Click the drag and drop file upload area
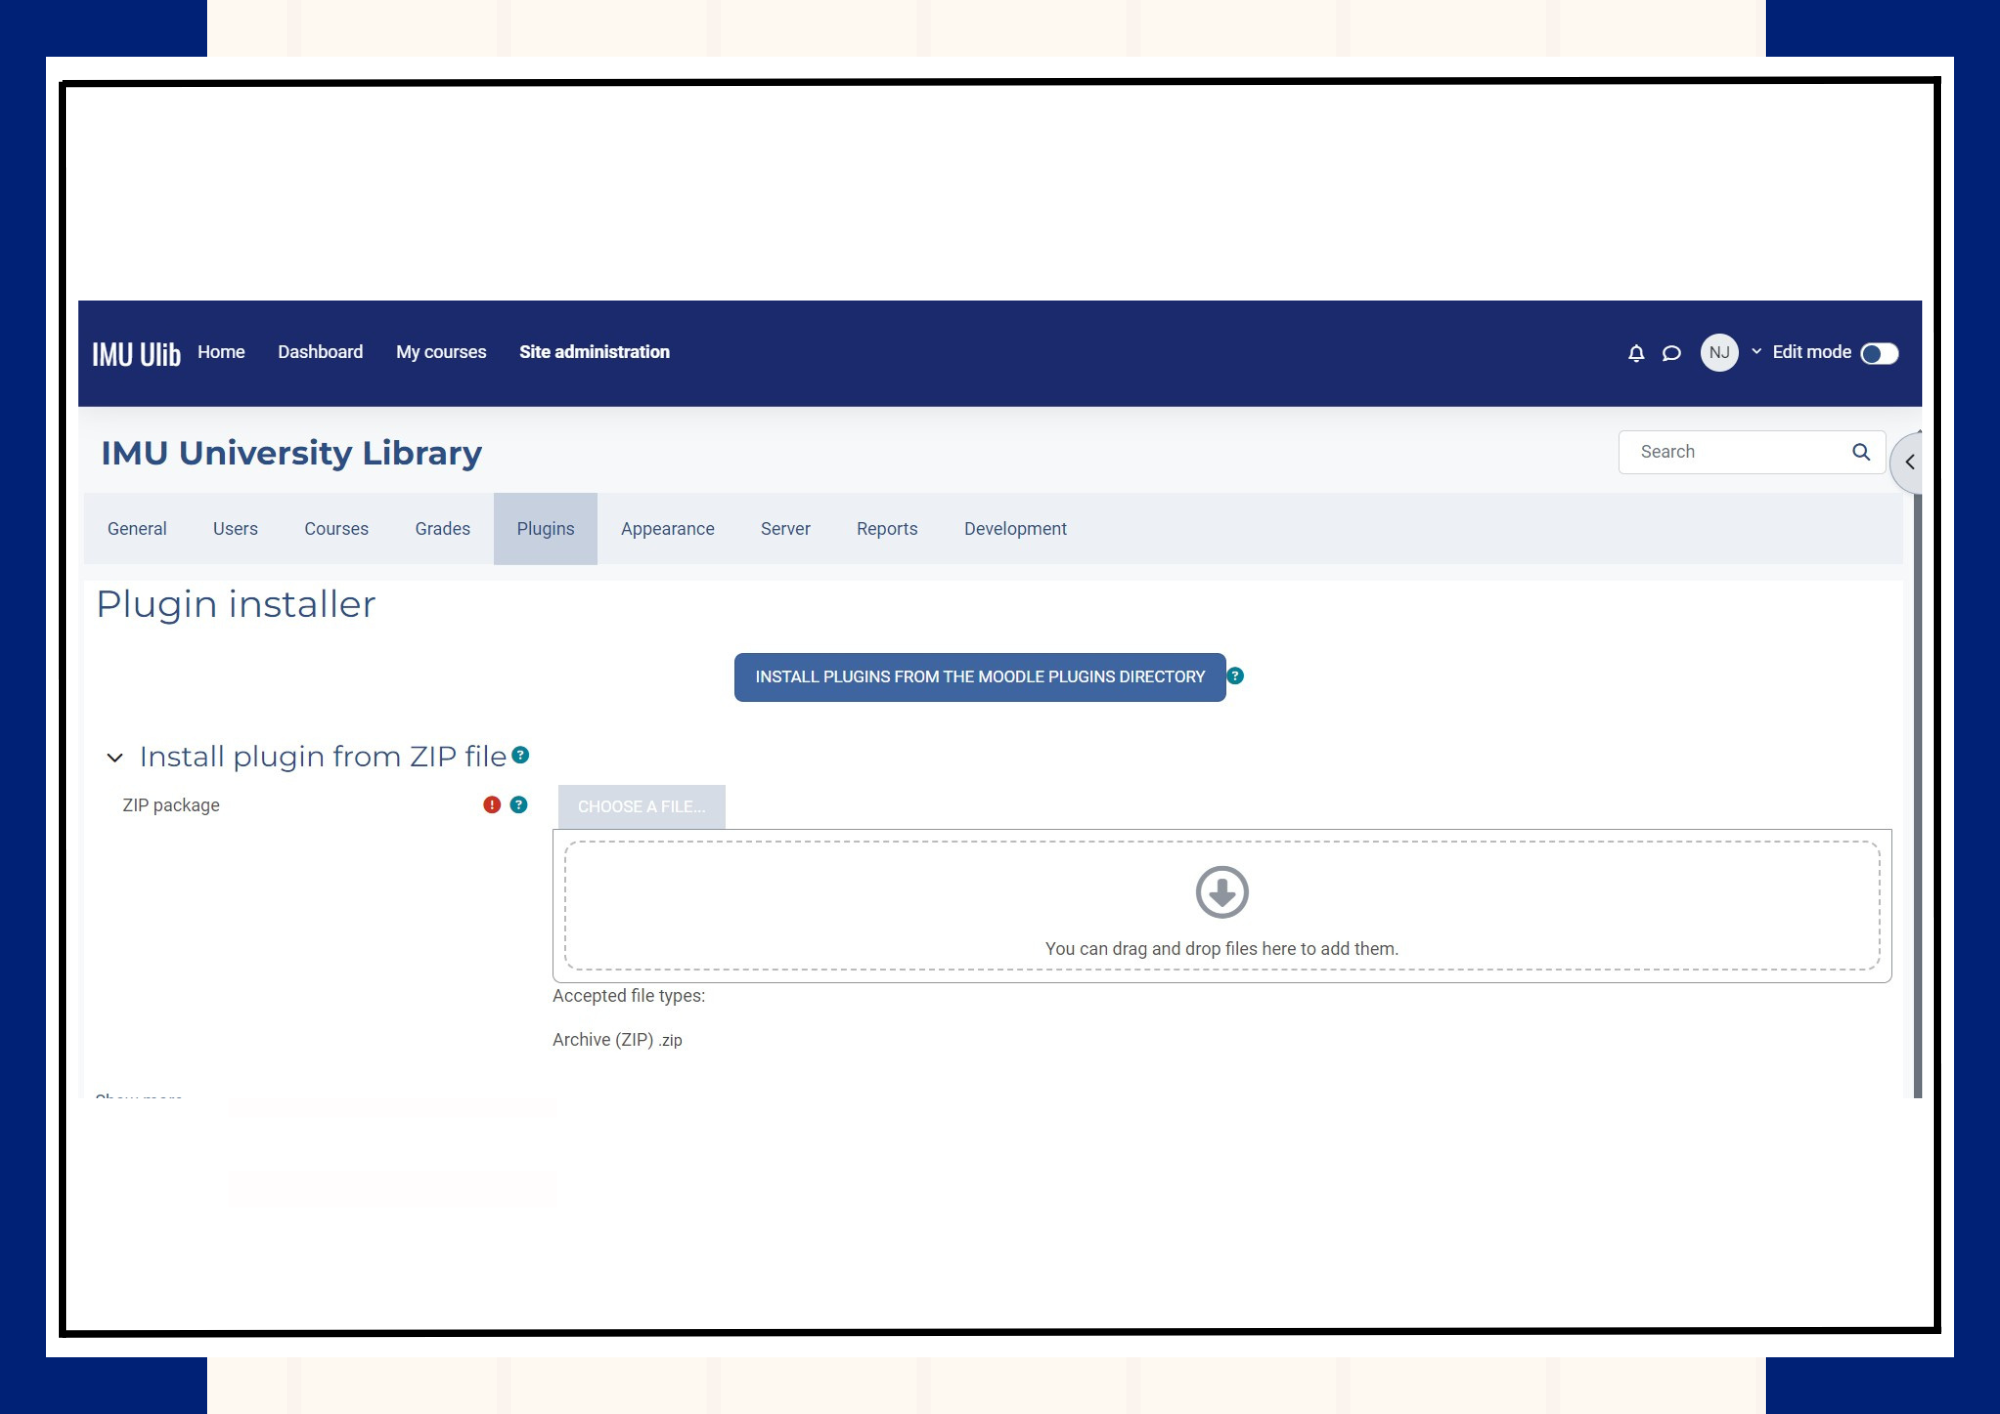The width and height of the screenshot is (2000, 1414). tap(1221, 904)
